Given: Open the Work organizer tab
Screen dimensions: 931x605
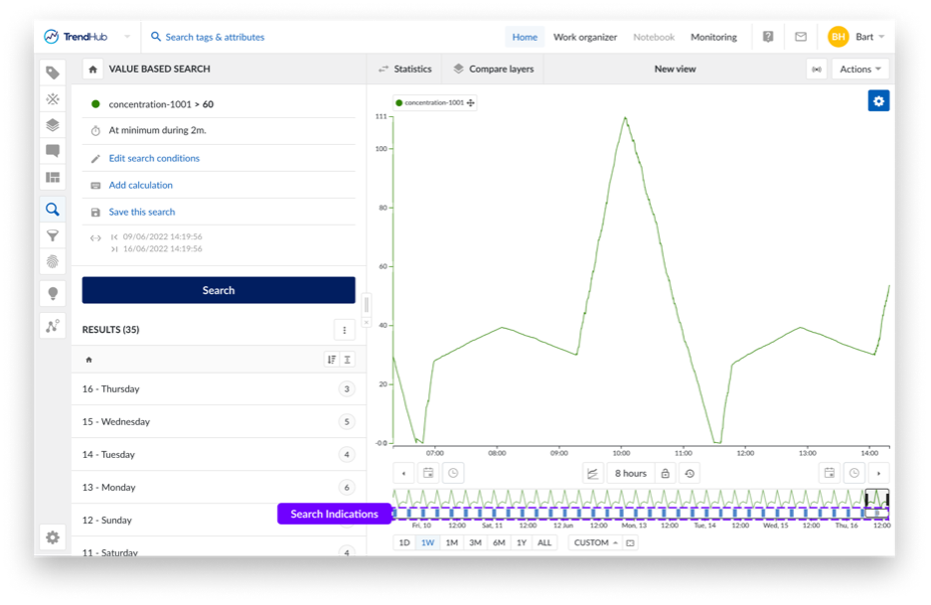Looking at the screenshot, I should click(585, 37).
